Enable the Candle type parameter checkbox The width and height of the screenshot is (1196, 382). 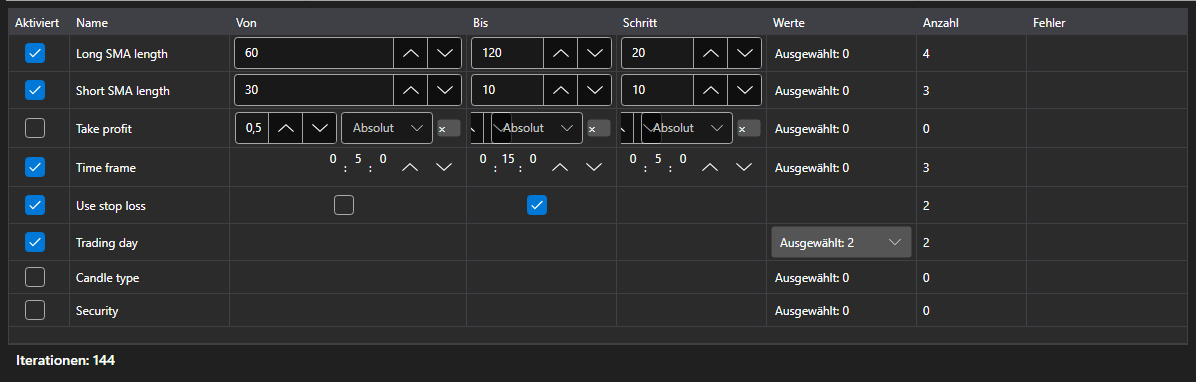pyautogui.click(x=35, y=278)
